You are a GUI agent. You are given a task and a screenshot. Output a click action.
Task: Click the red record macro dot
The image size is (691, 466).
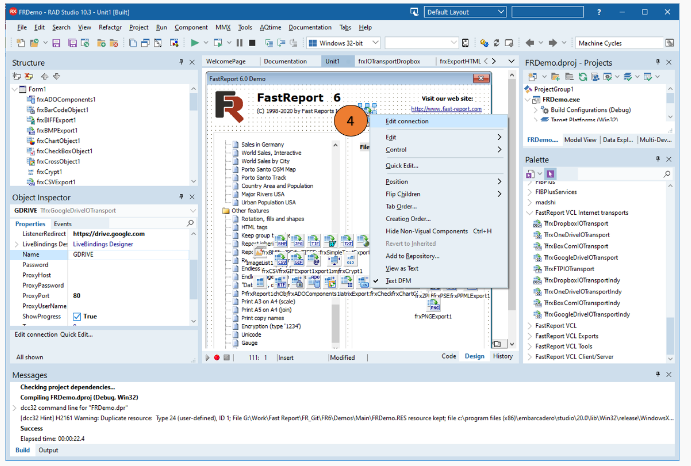click(x=217, y=358)
